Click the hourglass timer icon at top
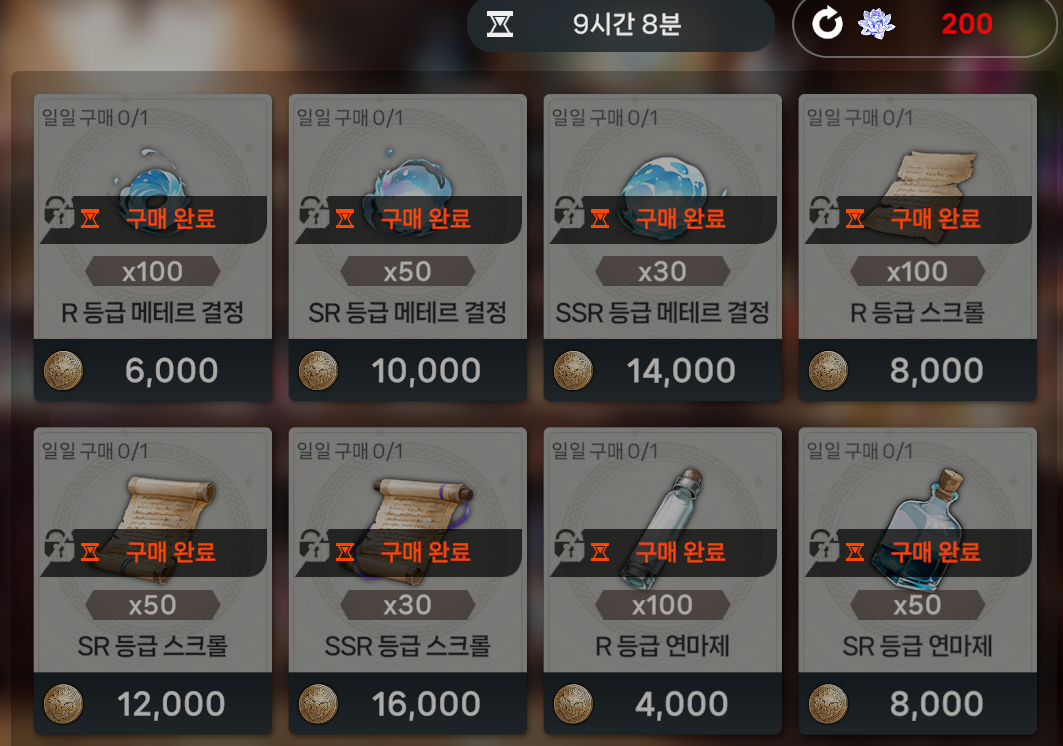Screen dimensions: 1063x746 click(x=500, y=24)
